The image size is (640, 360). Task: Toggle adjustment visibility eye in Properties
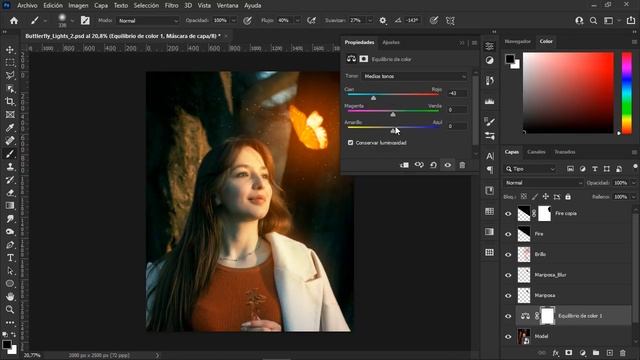(448, 165)
